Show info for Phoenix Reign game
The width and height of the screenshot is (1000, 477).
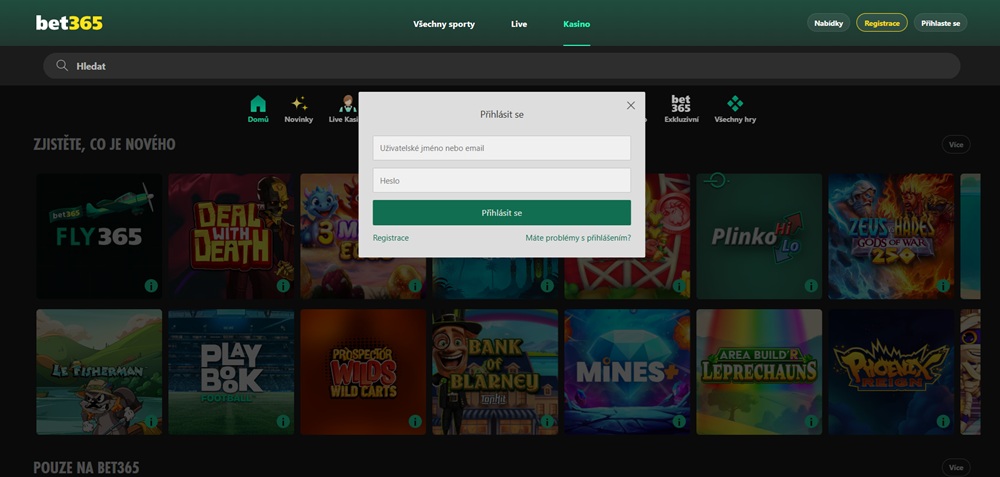[x=943, y=422]
